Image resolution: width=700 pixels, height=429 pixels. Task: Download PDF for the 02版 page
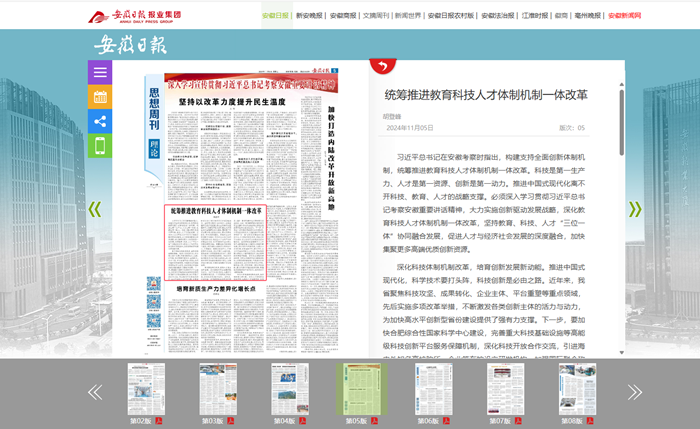coord(159,421)
